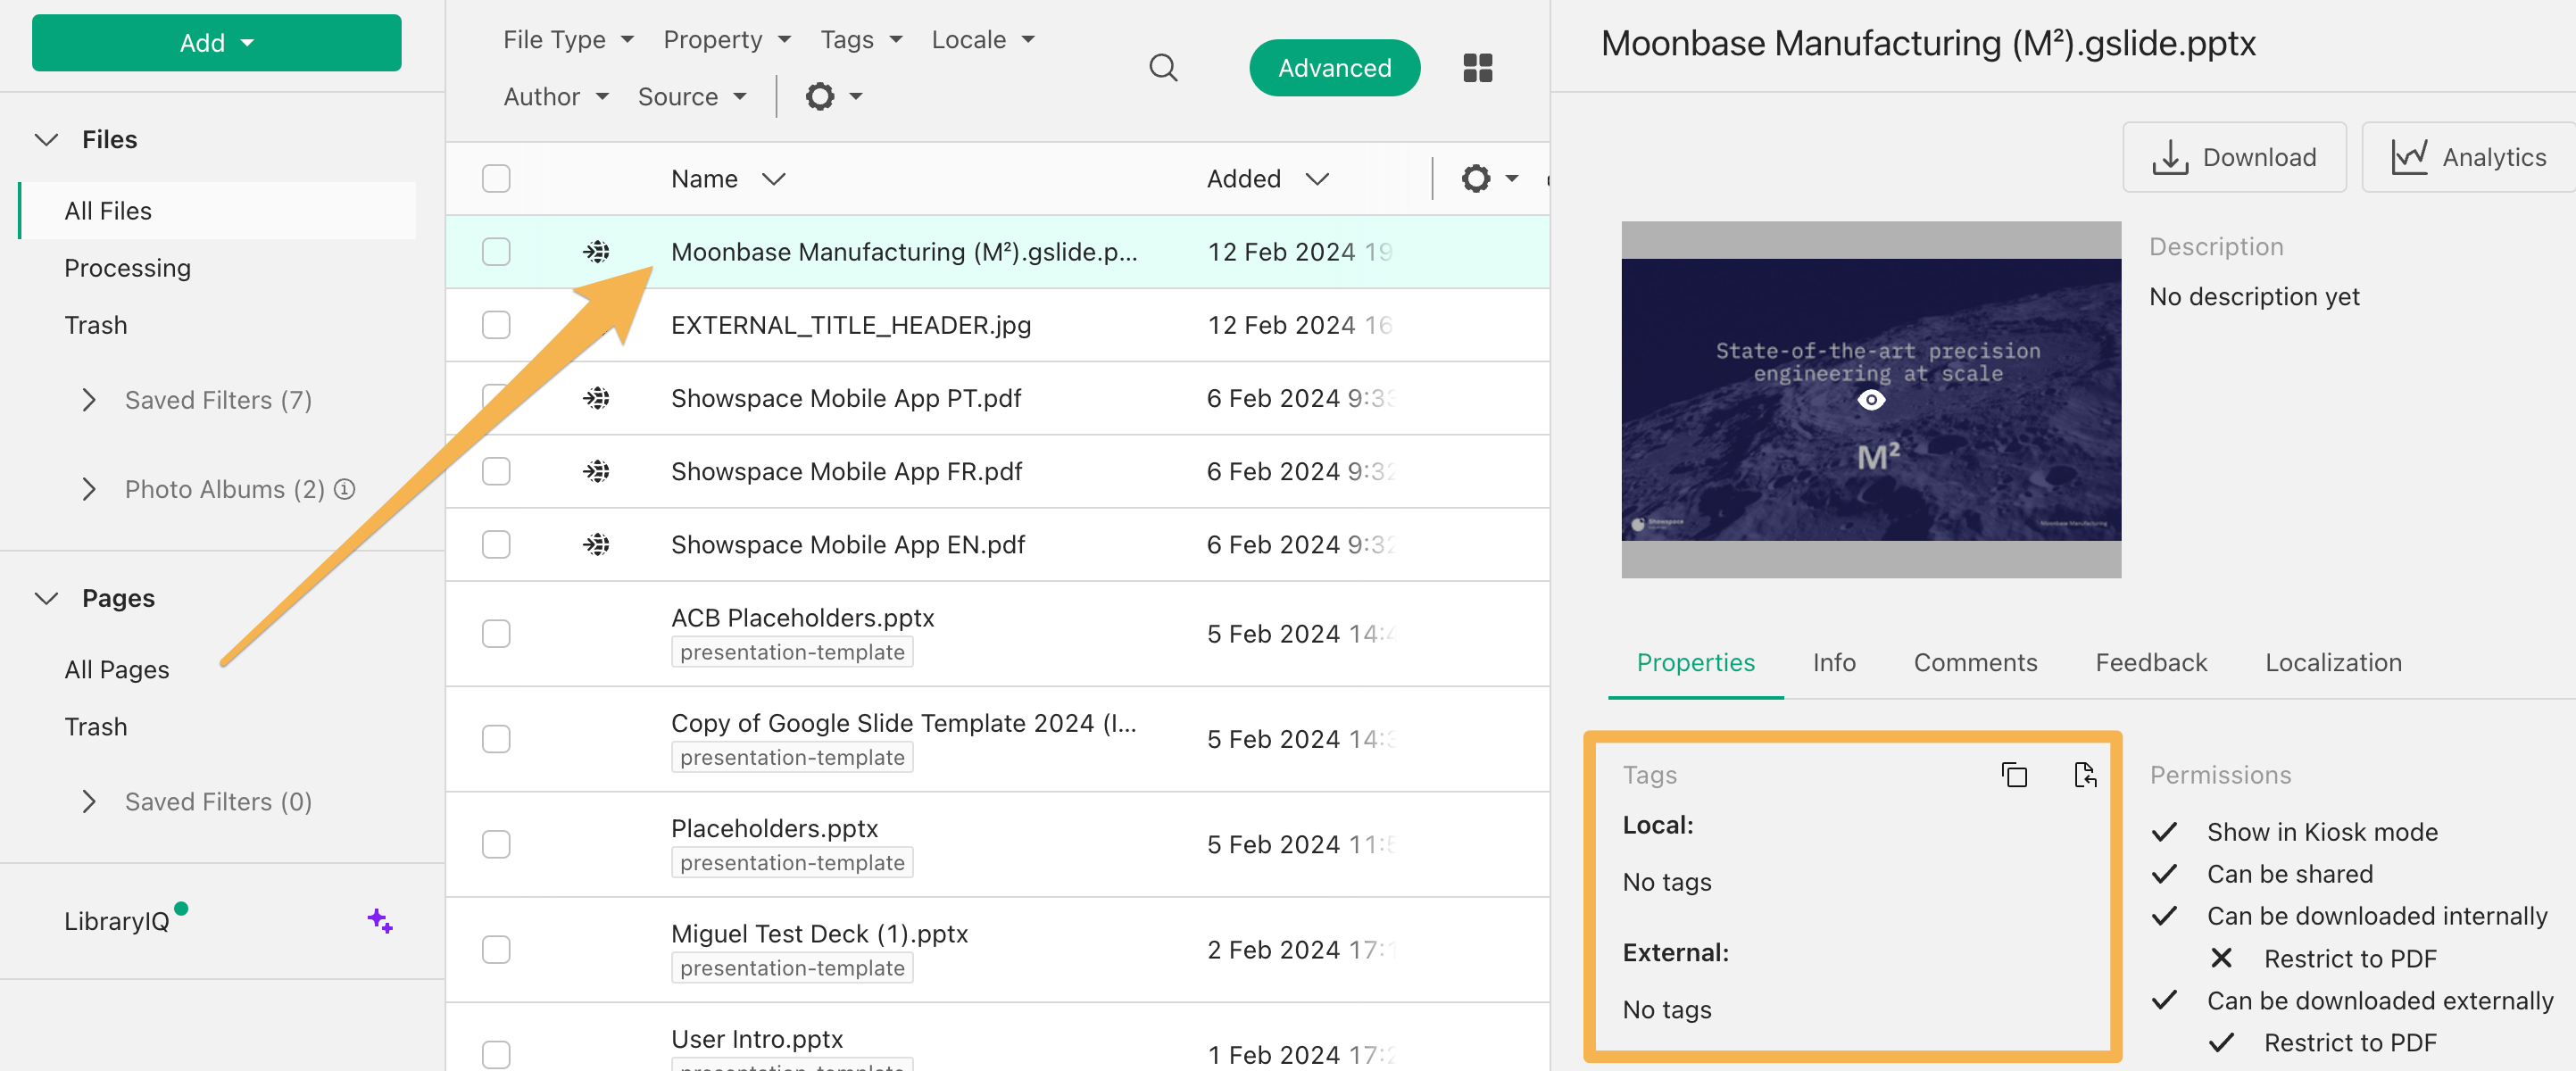This screenshot has width=2576, height=1071.
Task: Switch to Properties tab
Action: pyautogui.click(x=1695, y=662)
